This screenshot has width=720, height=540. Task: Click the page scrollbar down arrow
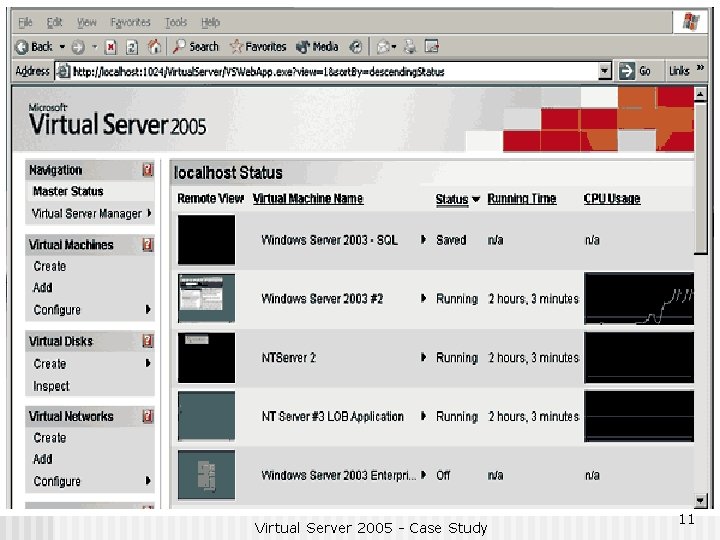700,501
